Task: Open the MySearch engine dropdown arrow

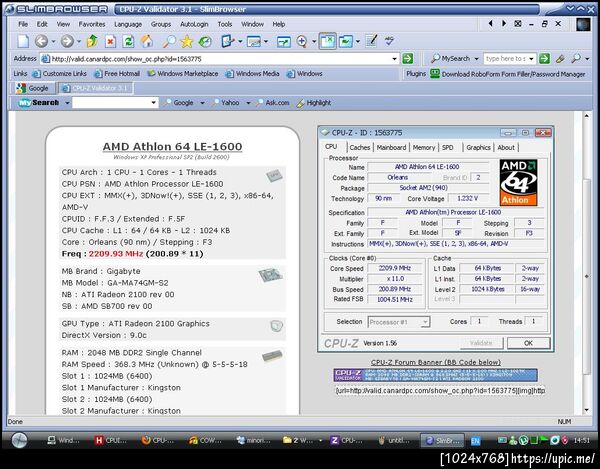Action: (x=476, y=59)
